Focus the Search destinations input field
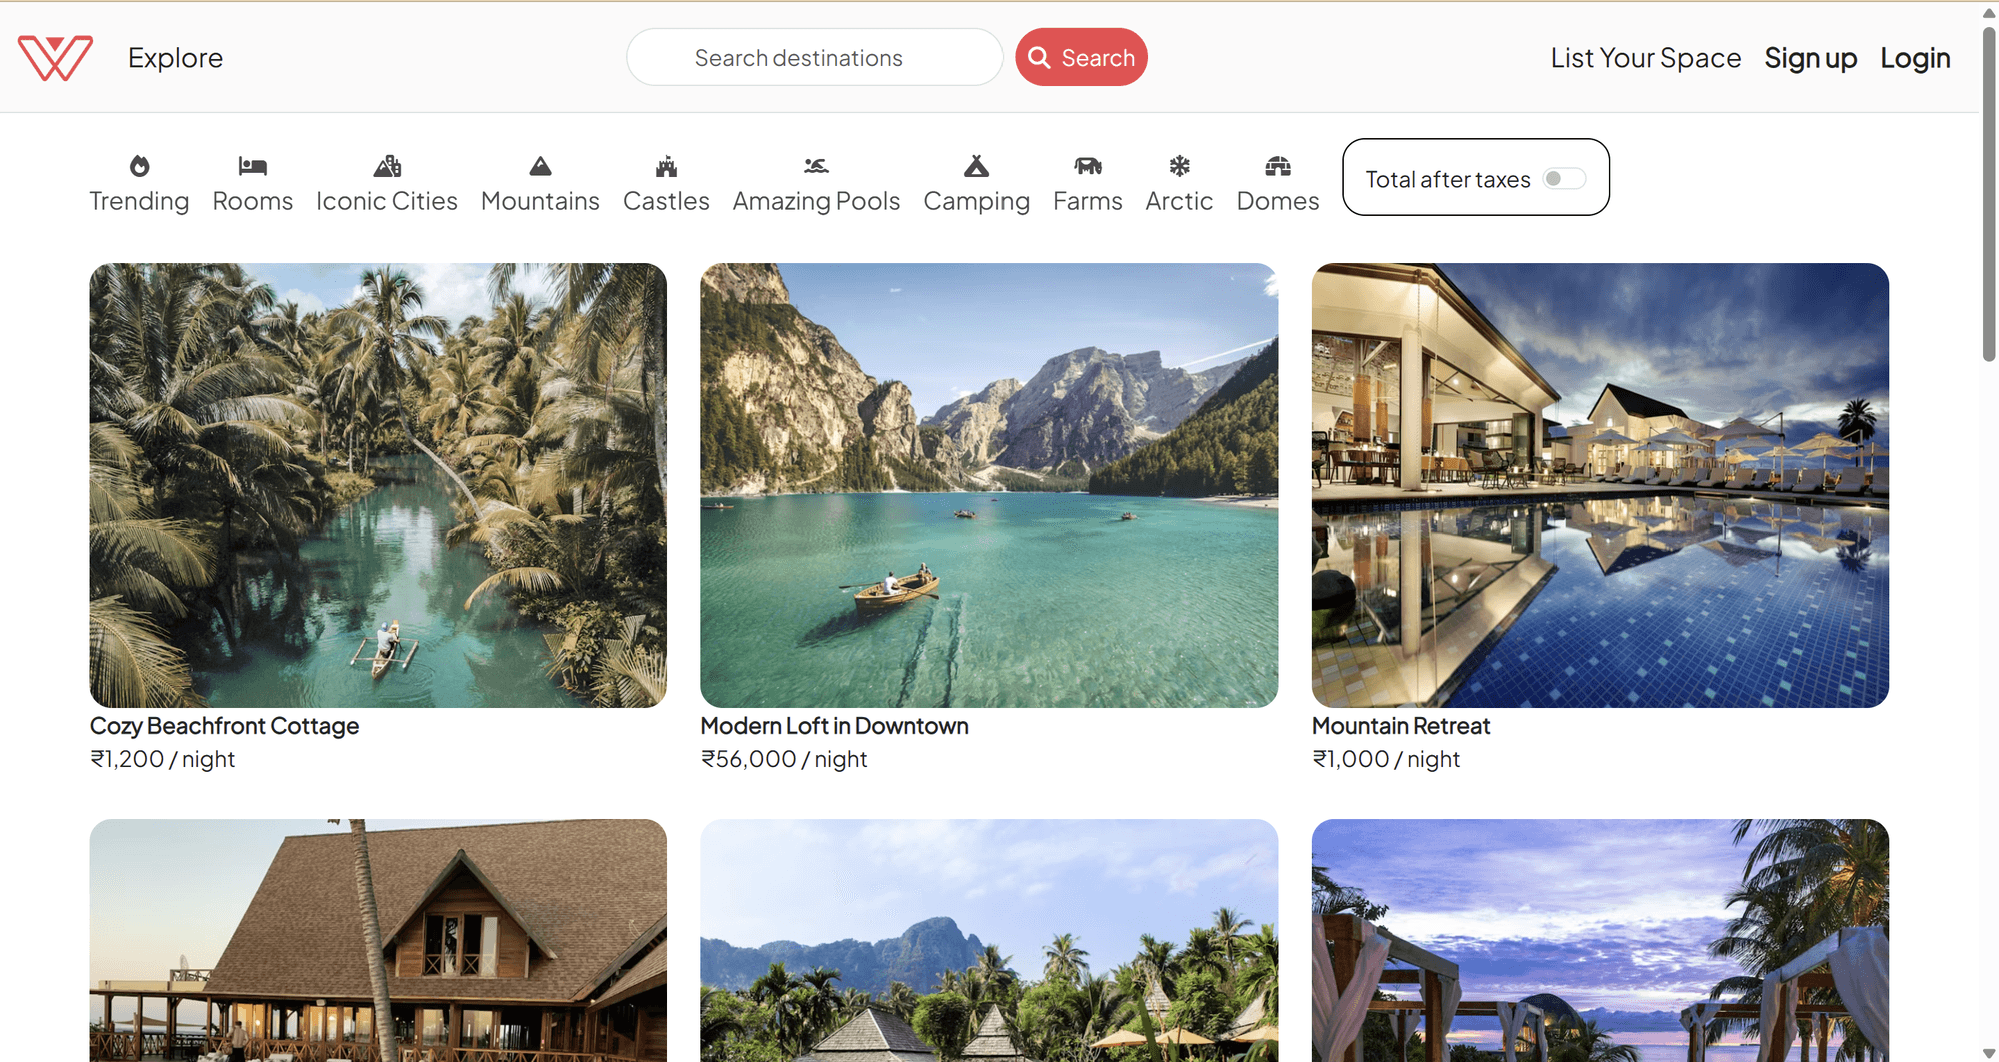Screen dimensions: 1999x1062 814,57
